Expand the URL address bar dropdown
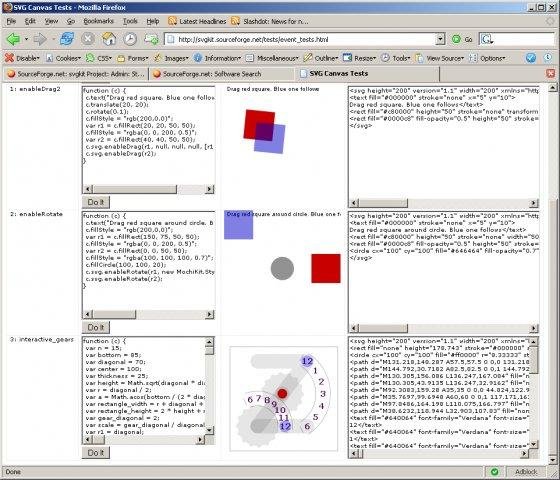The height and width of the screenshot is (480, 560). (440, 39)
